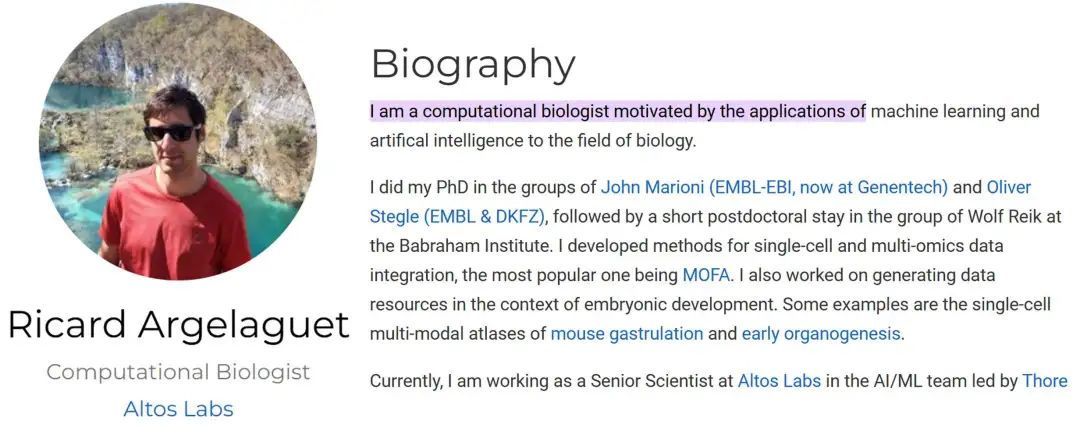The image size is (1080, 427).
Task: Open the MOFA link
Action: tap(706, 274)
